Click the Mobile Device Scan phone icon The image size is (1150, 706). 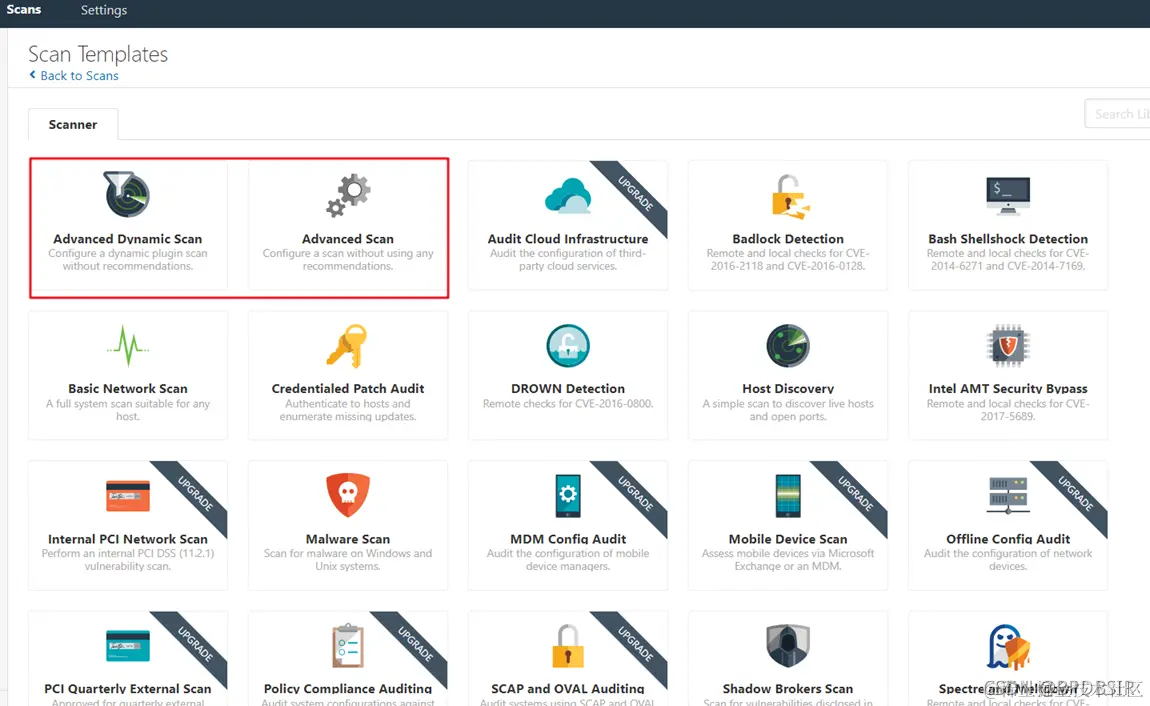pos(788,496)
